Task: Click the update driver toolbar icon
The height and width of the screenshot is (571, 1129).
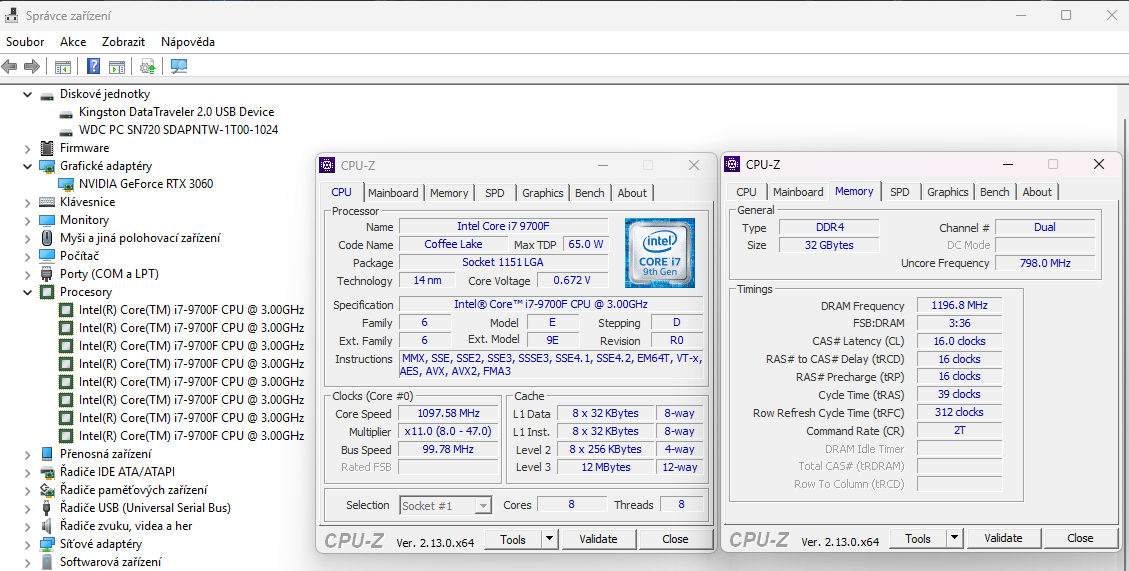Action: pos(148,67)
